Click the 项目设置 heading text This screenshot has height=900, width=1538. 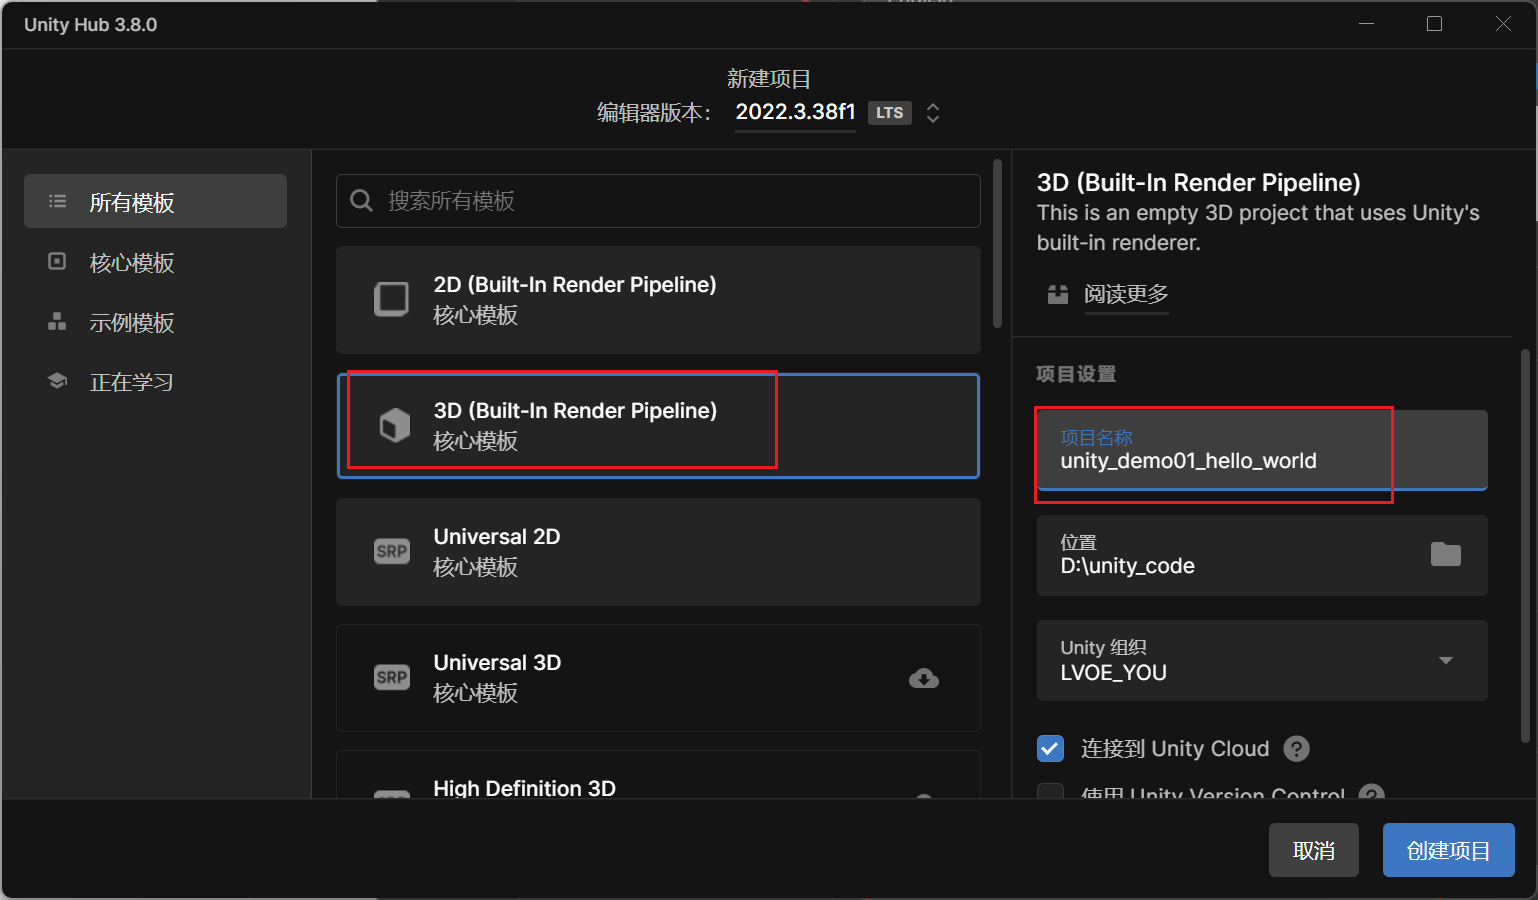point(1076,374)
